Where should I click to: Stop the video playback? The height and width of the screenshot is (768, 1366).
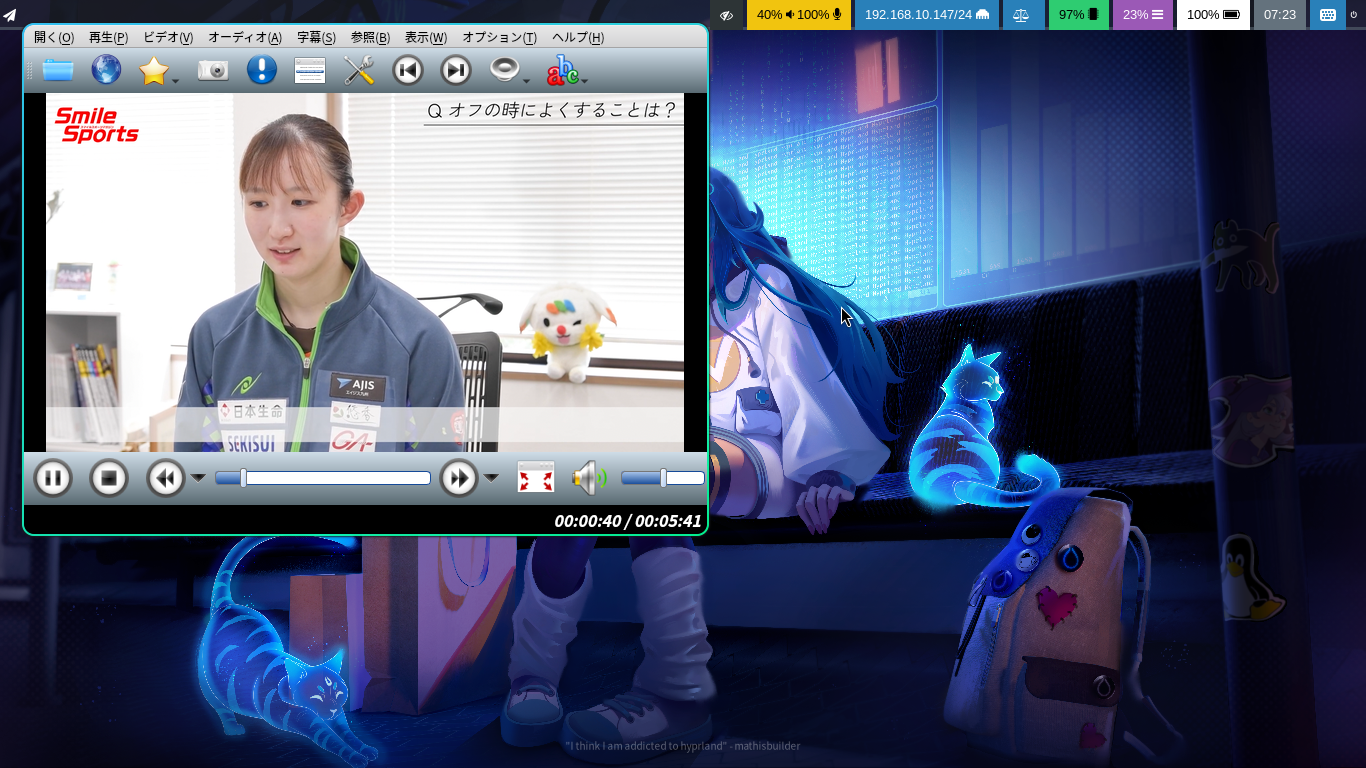pyautogui.click(x=109, y=478)
